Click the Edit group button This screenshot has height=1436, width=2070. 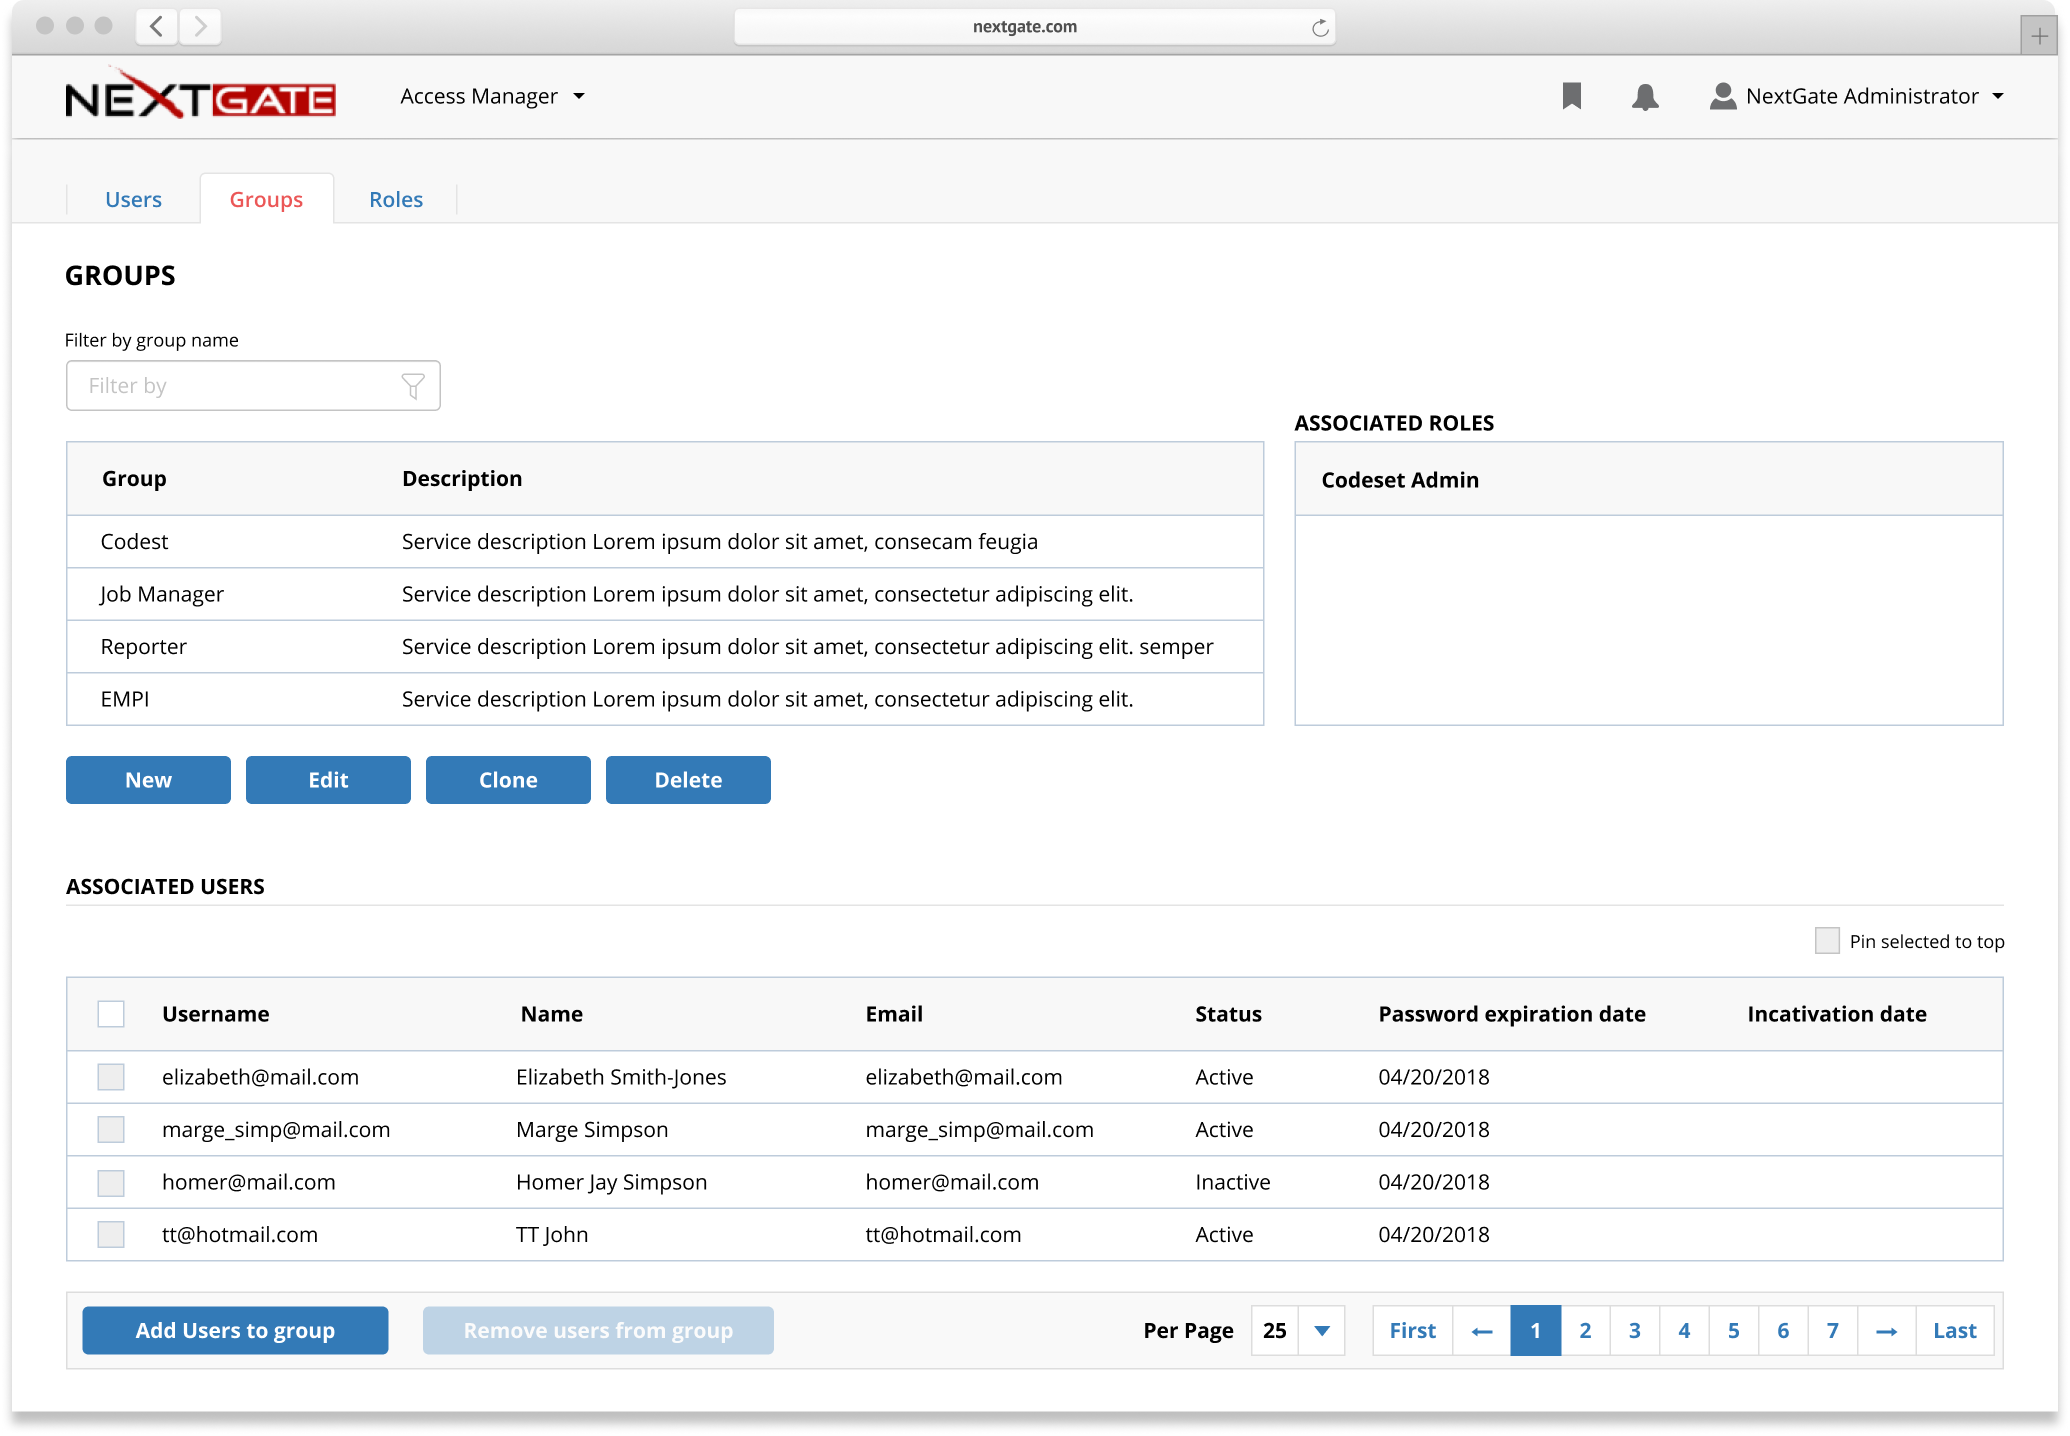click(x=328, y=780)
